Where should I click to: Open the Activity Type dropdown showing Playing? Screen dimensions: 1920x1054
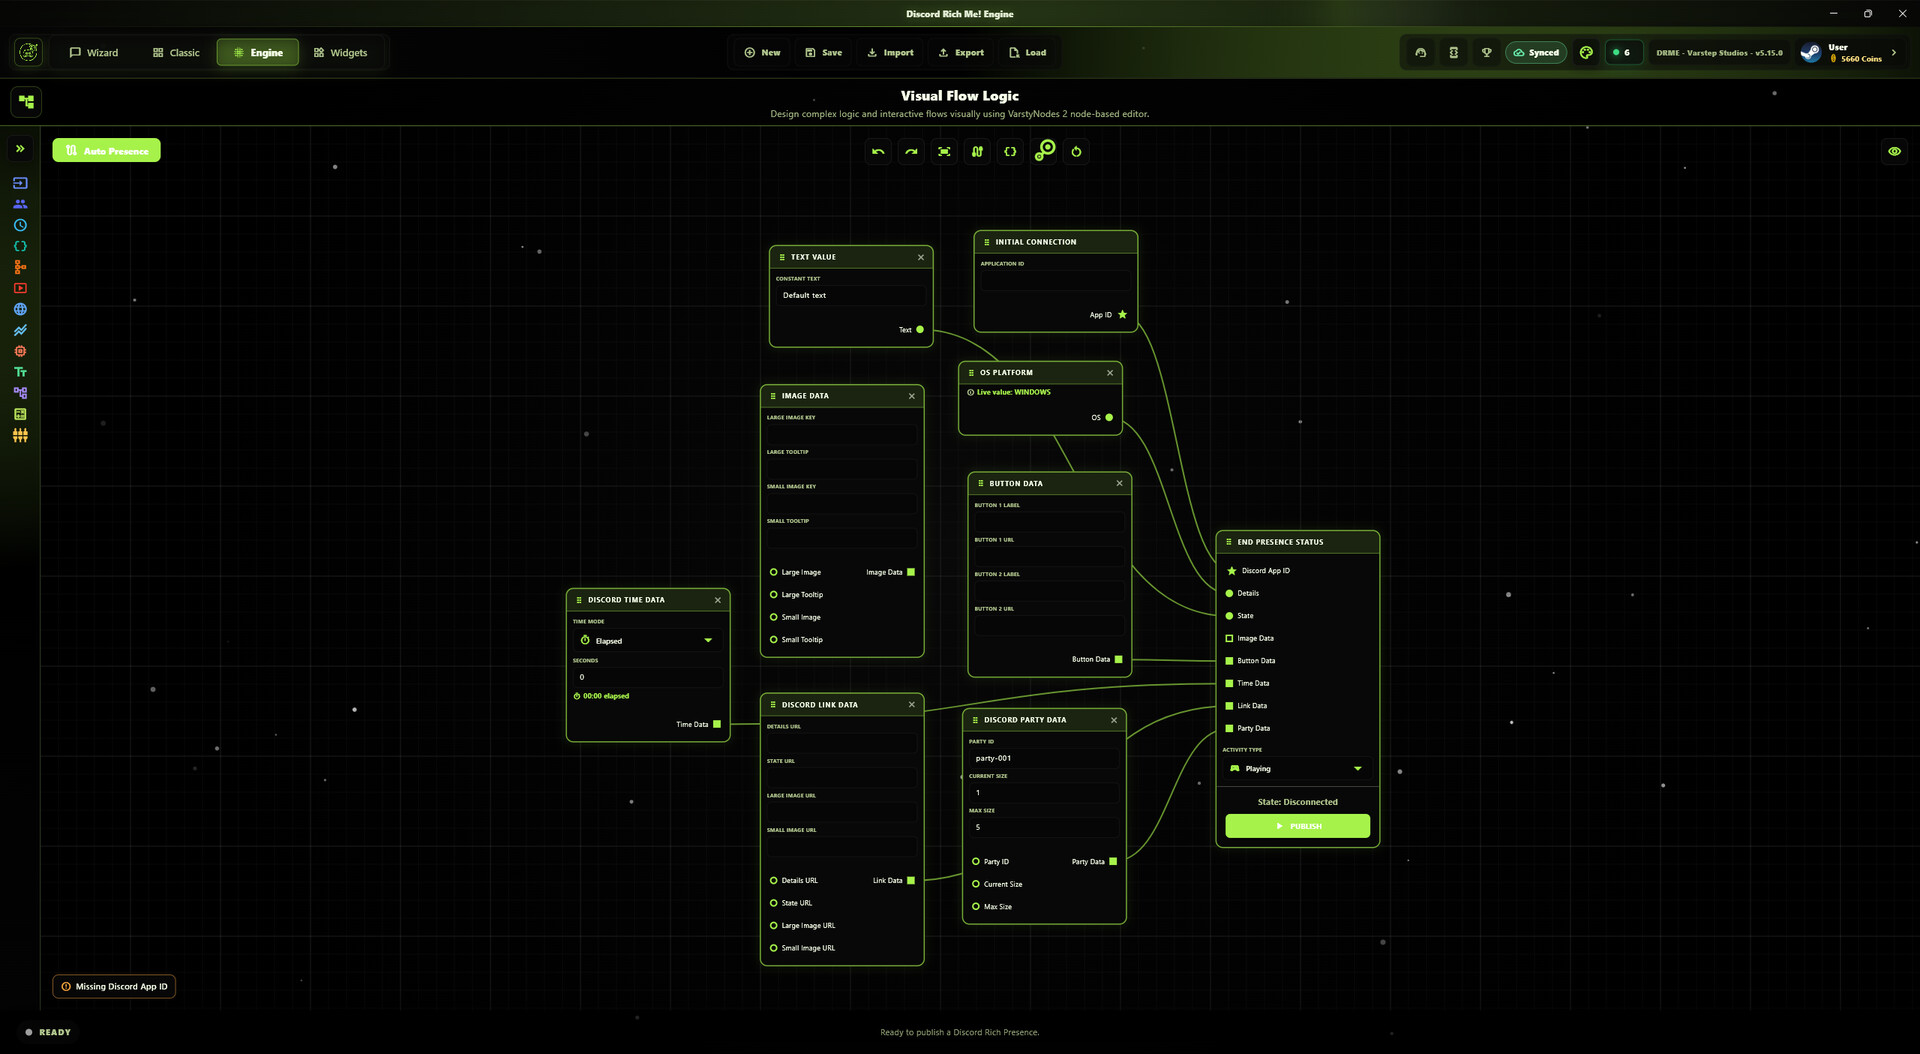1297,769
